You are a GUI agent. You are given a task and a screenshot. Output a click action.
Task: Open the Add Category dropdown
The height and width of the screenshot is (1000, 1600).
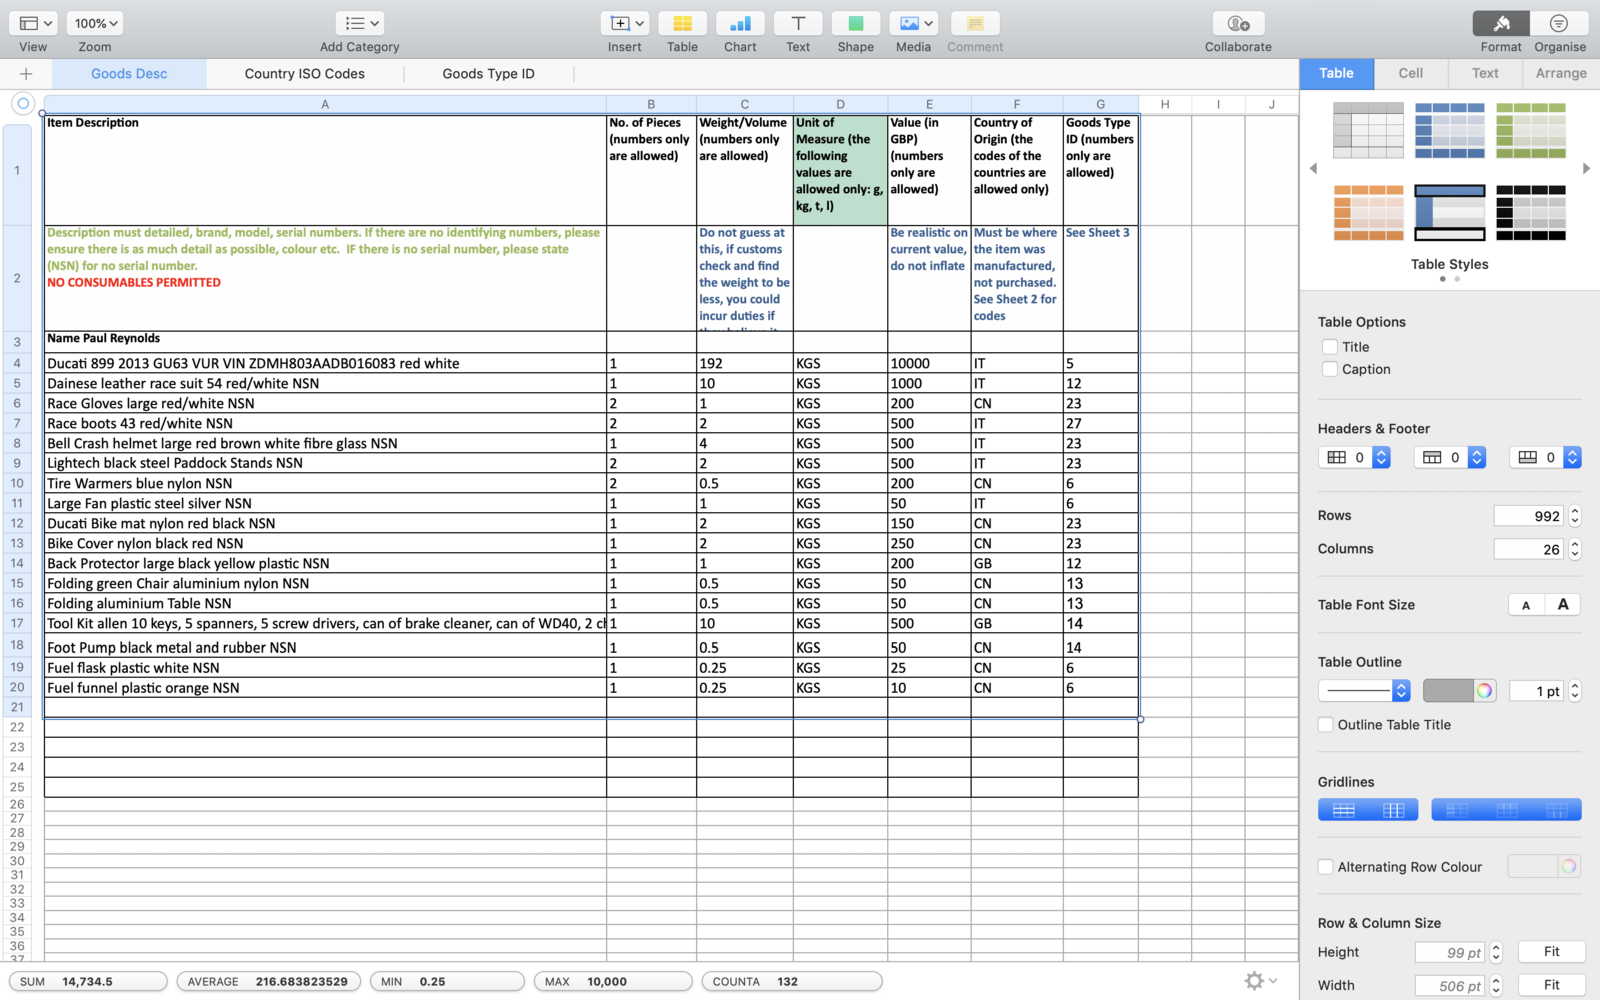pyautogui.click(x=359, y=24)
